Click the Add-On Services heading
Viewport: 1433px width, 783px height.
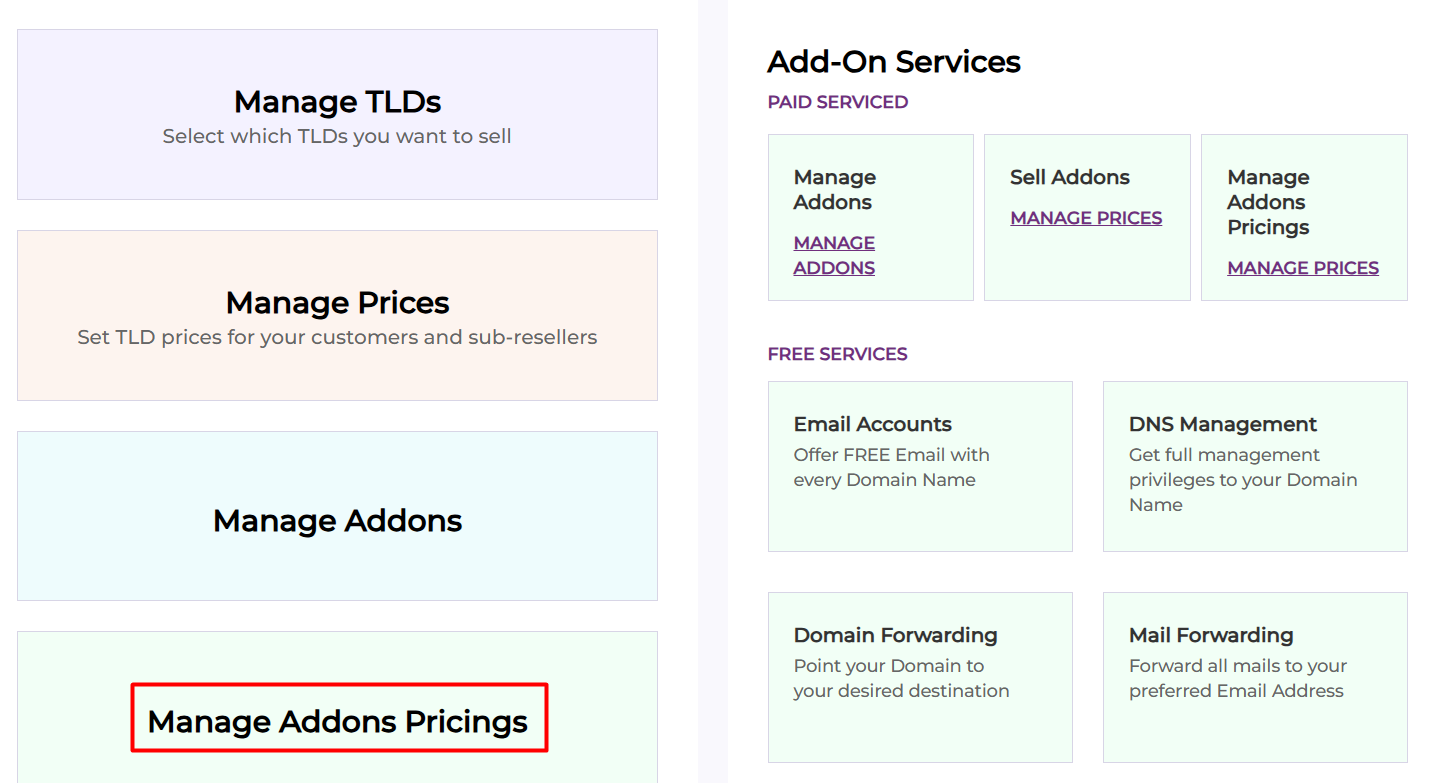(x=893, y=62)
